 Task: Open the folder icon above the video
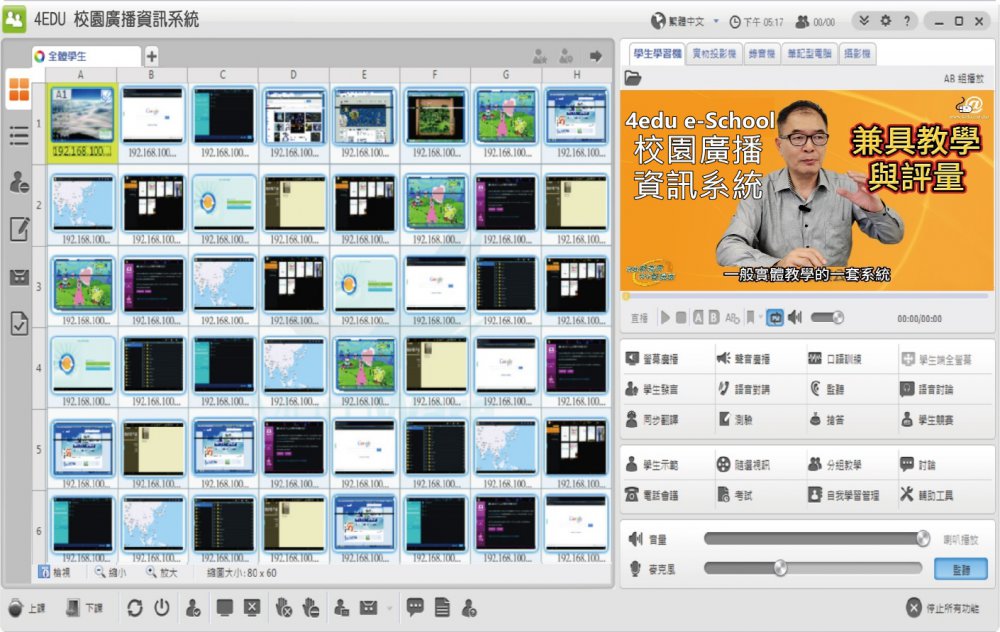[x=633, y=78]
